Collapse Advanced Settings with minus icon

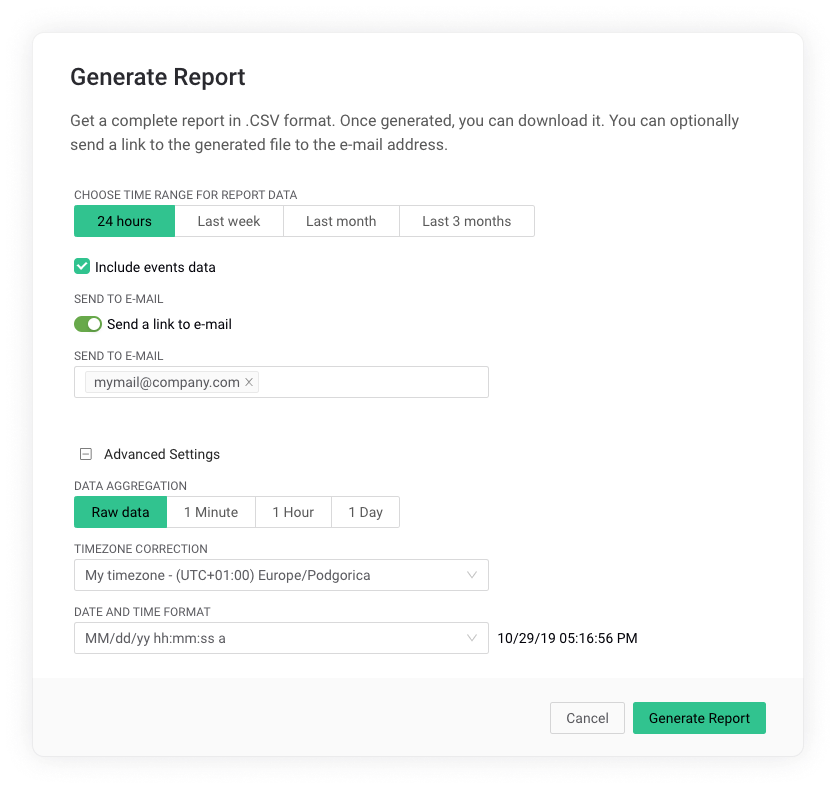click(86, 454)
